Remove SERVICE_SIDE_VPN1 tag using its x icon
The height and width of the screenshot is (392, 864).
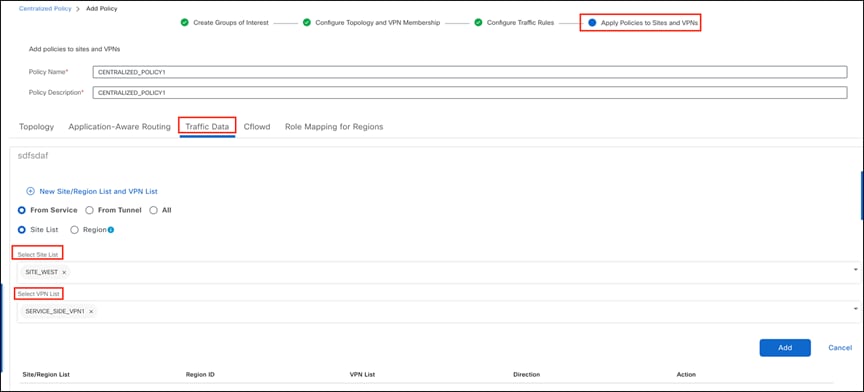pyautogui.click(x=91, y=312)
